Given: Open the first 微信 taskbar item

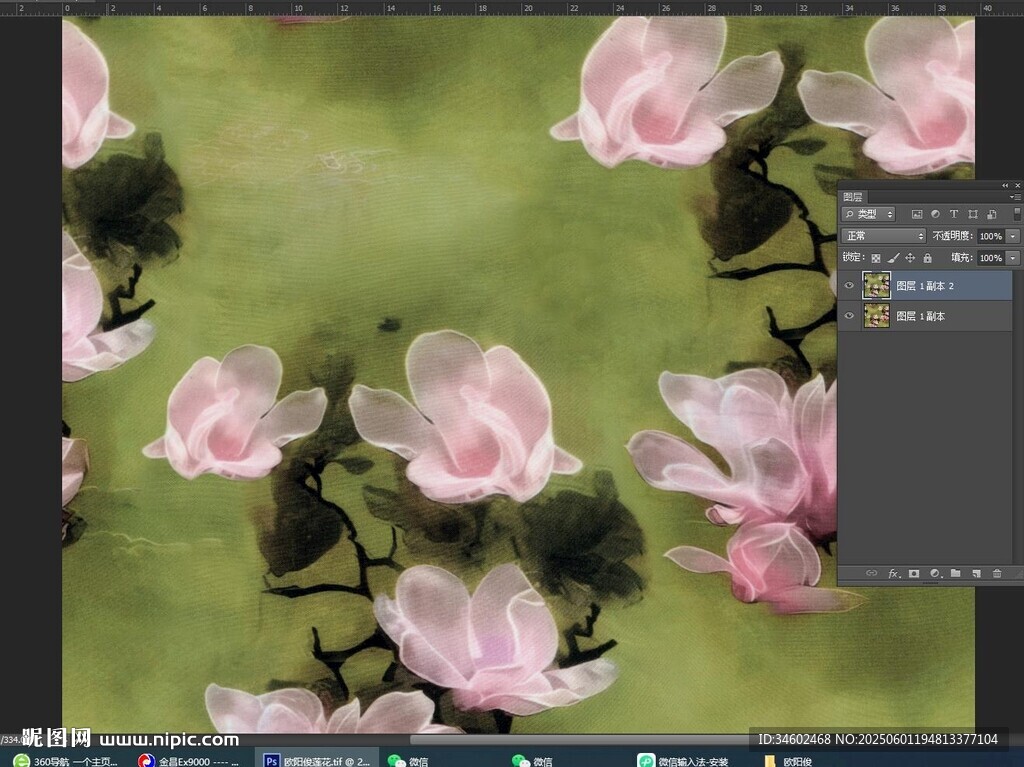Looking at the screenshot, I should click(x=408, y=760).
